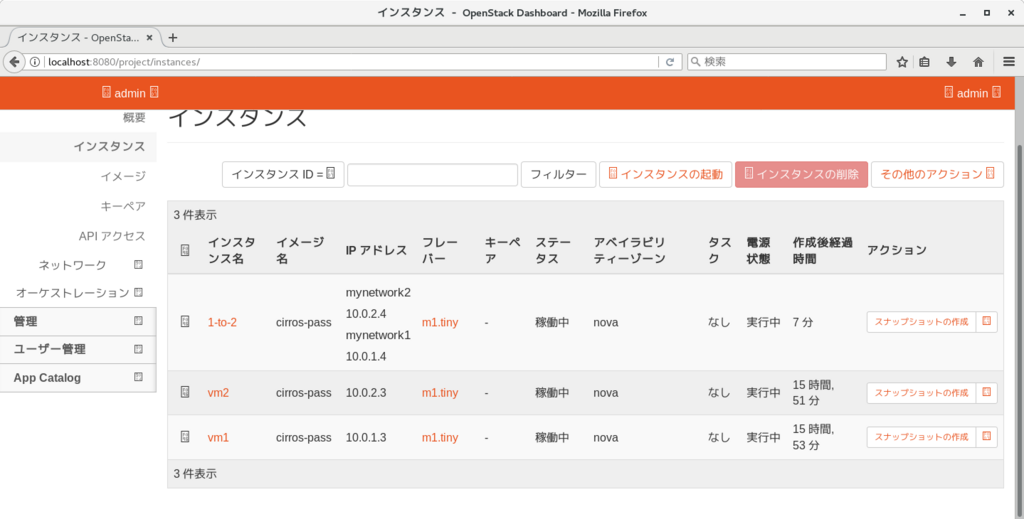
Task: Reload the page with the refresh icon
Action: tap(669, 62)
